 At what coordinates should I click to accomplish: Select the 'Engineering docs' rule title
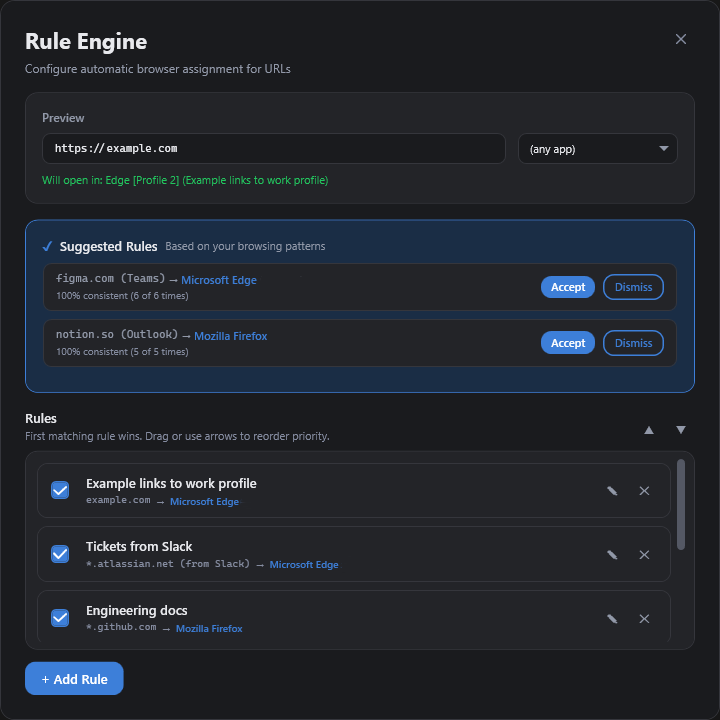tap(137, 610)
